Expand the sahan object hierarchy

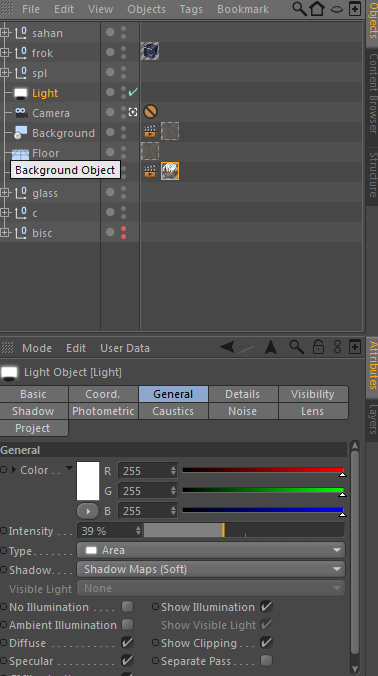pyautogui.click(x=5, y=32)
